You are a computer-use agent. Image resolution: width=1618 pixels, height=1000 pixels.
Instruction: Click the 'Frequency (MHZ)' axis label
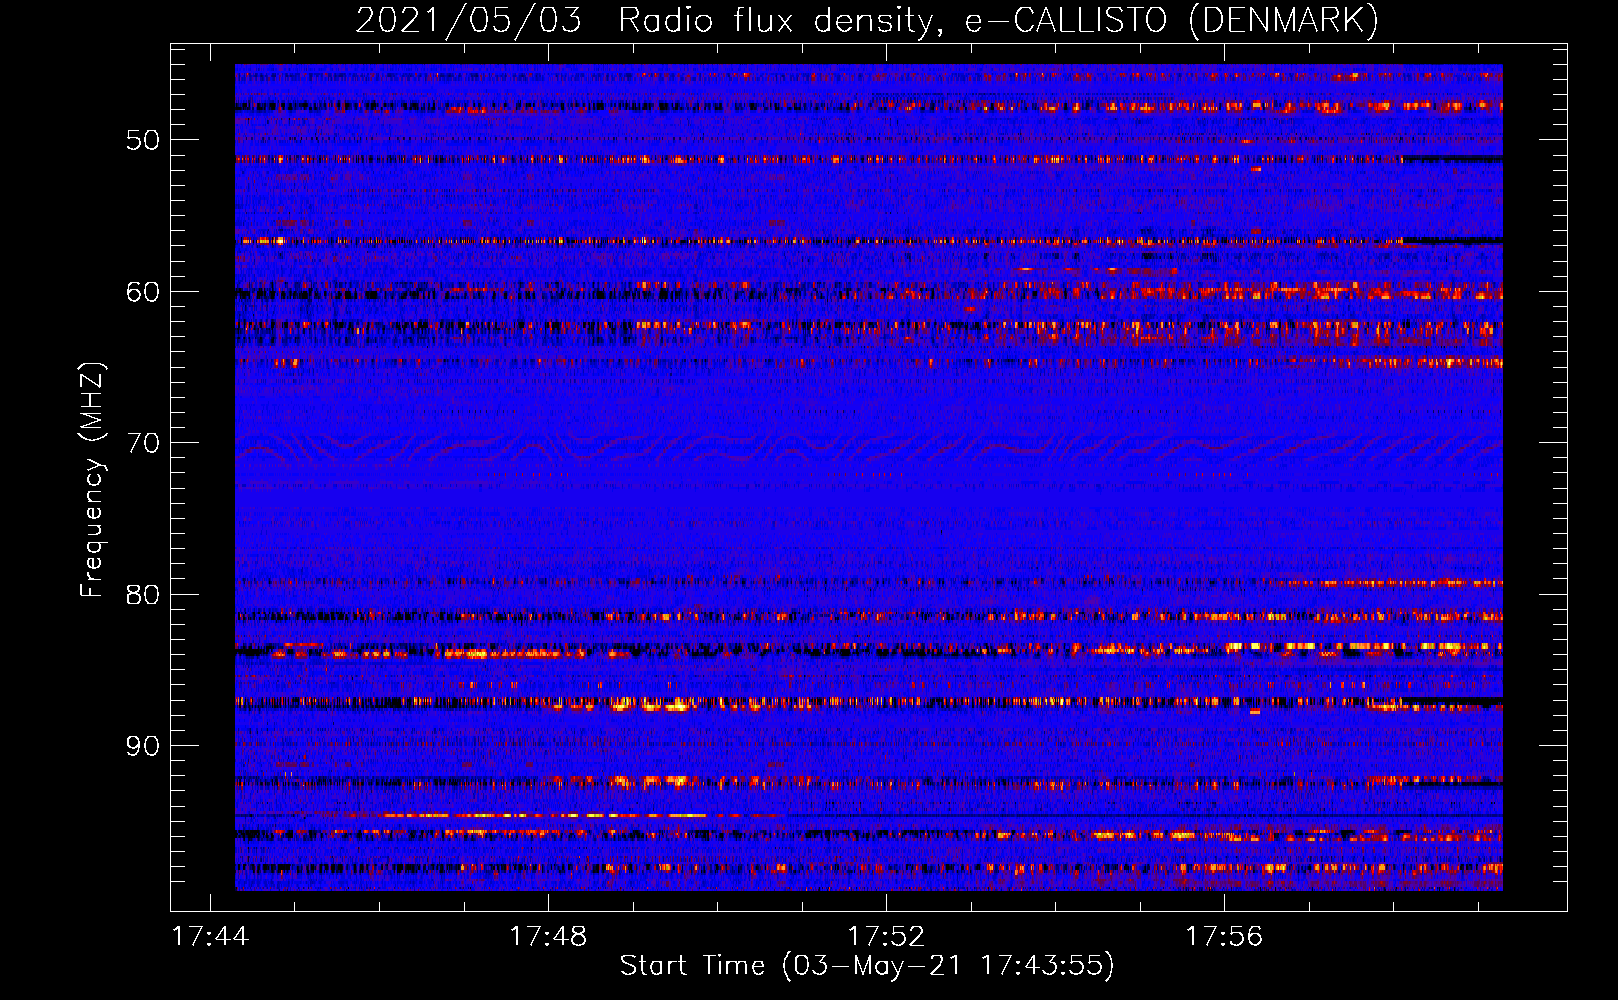[x=92, y=480]
